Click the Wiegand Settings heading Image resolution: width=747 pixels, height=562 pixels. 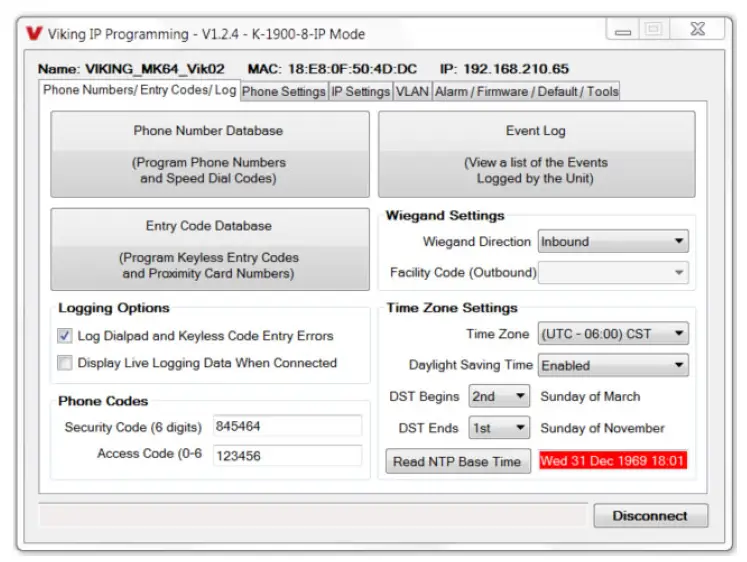click(x=445, y=216)
